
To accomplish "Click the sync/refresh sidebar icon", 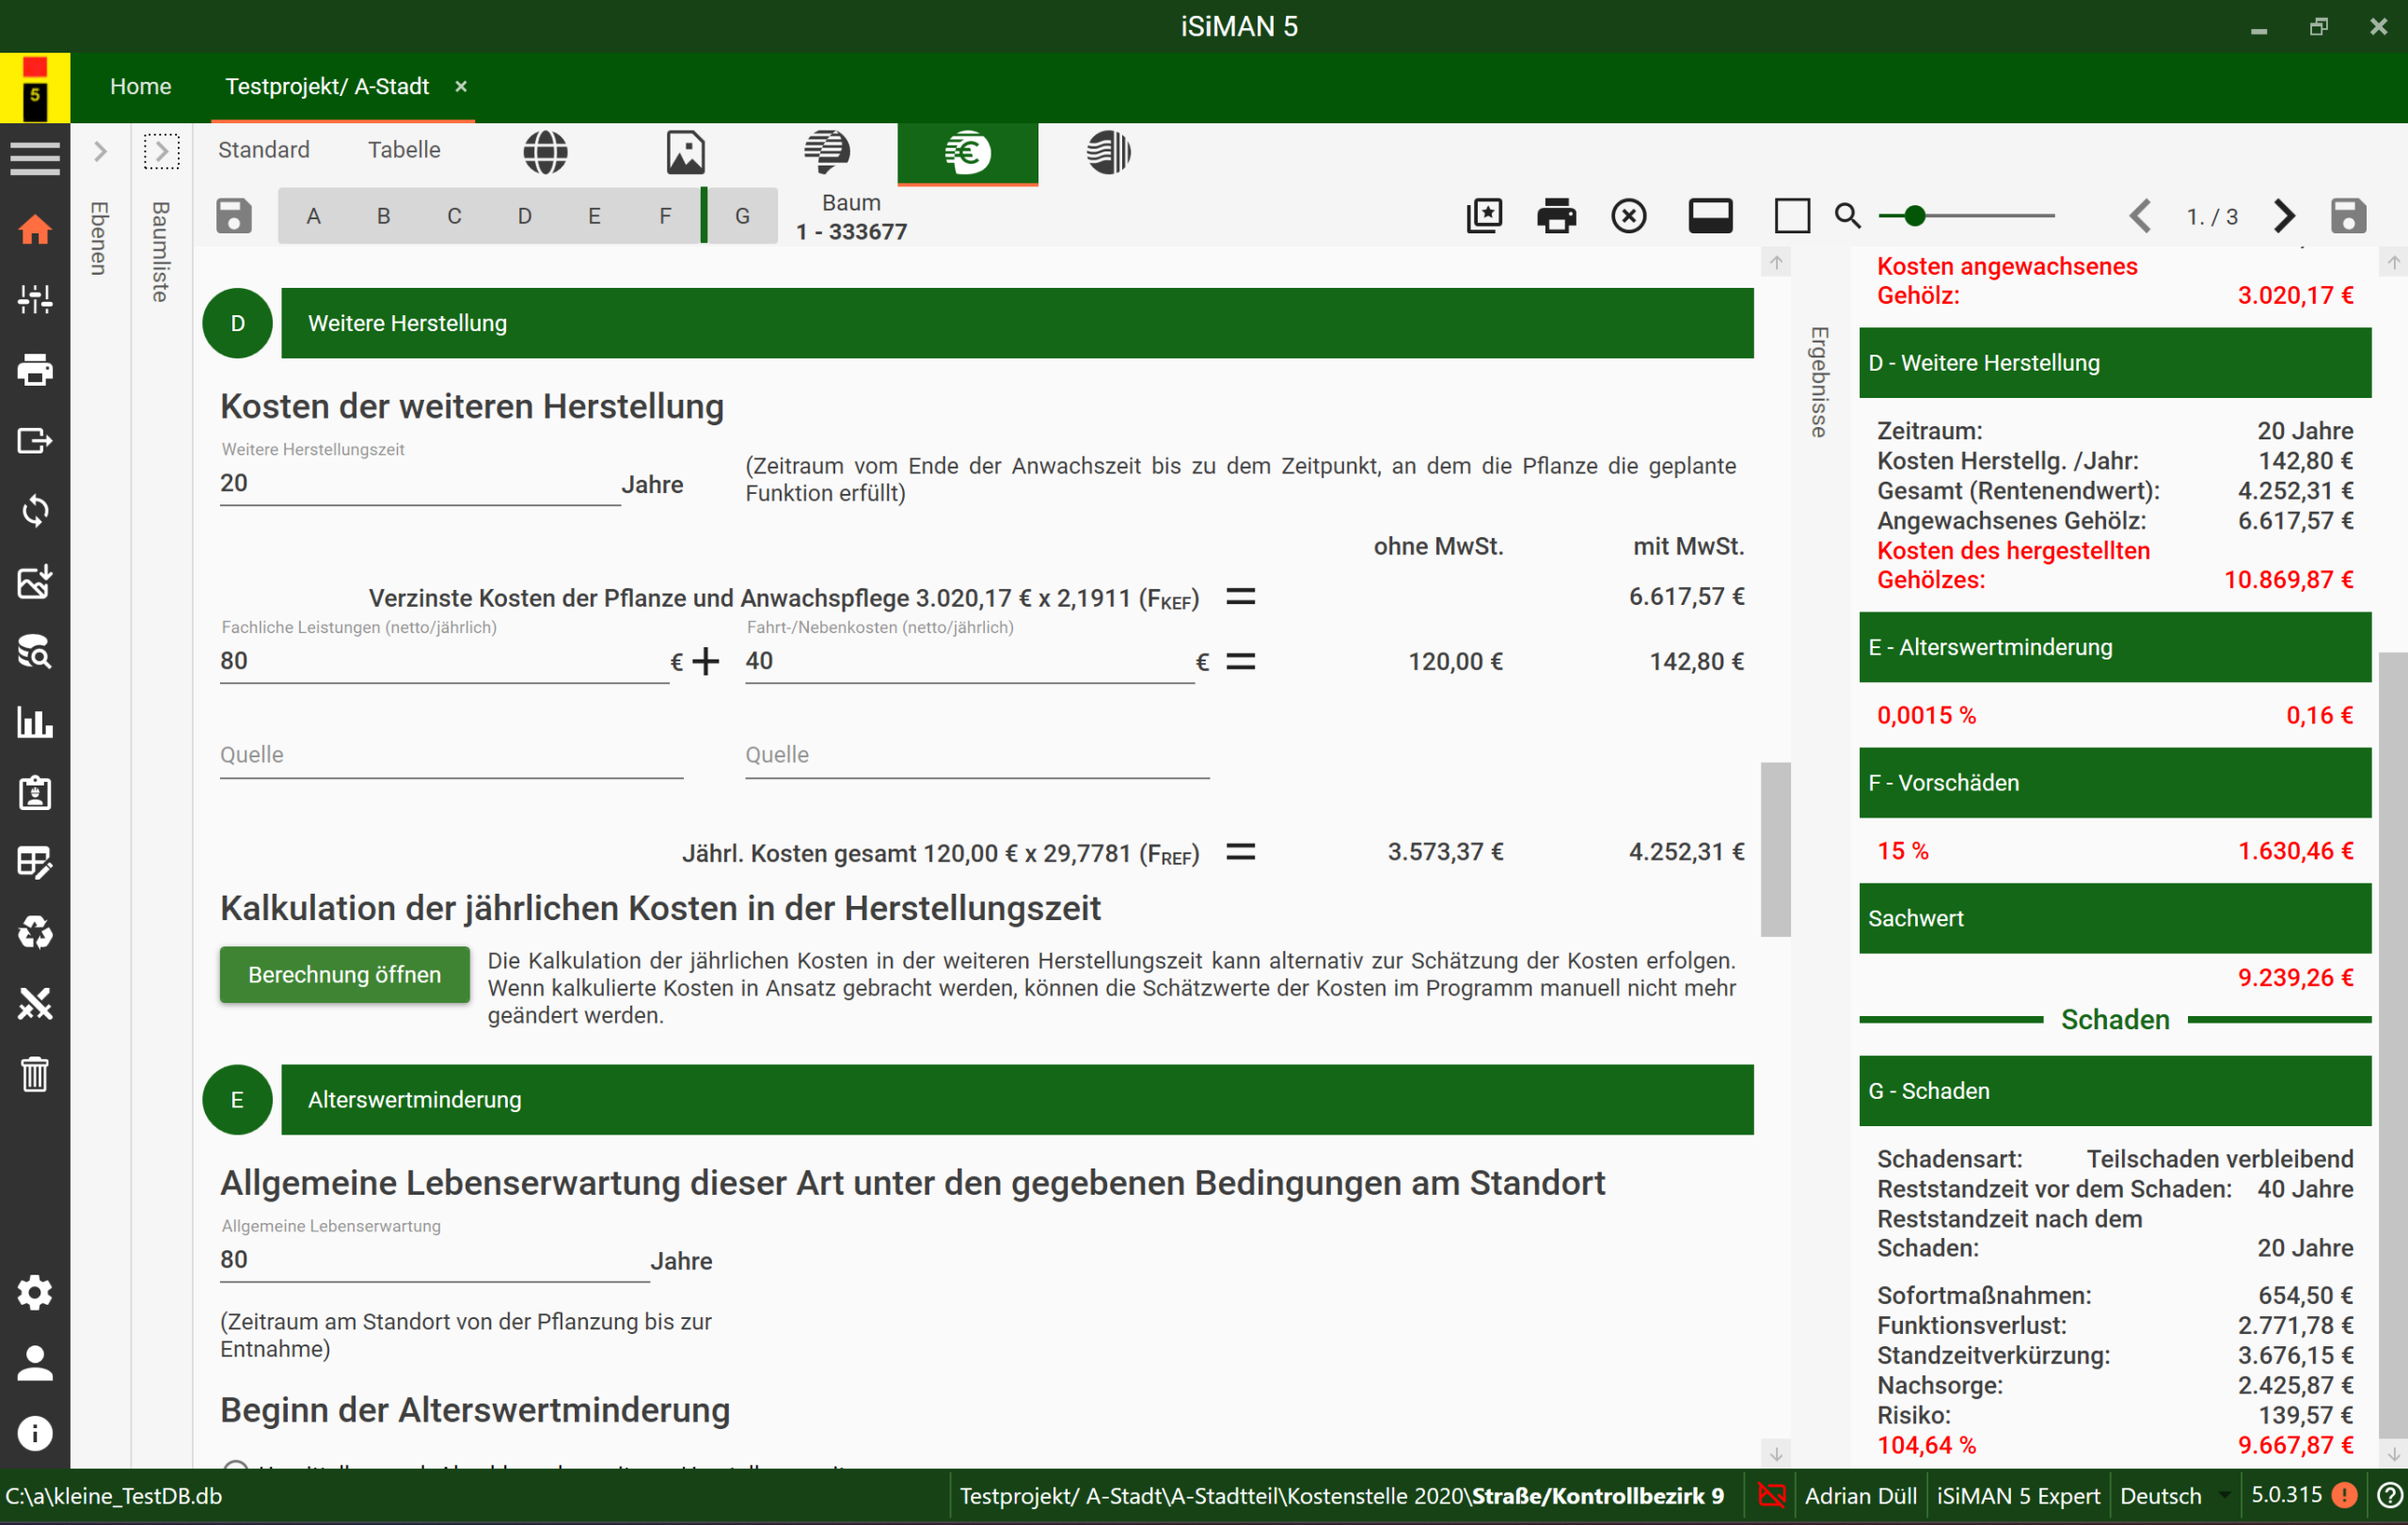I will point(35,511).
